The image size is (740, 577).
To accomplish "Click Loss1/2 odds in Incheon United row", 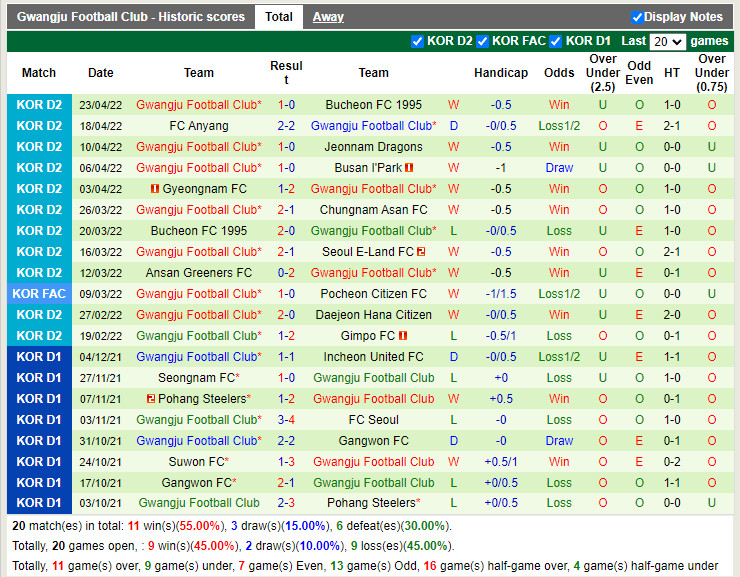I will (x=559, y=357).
